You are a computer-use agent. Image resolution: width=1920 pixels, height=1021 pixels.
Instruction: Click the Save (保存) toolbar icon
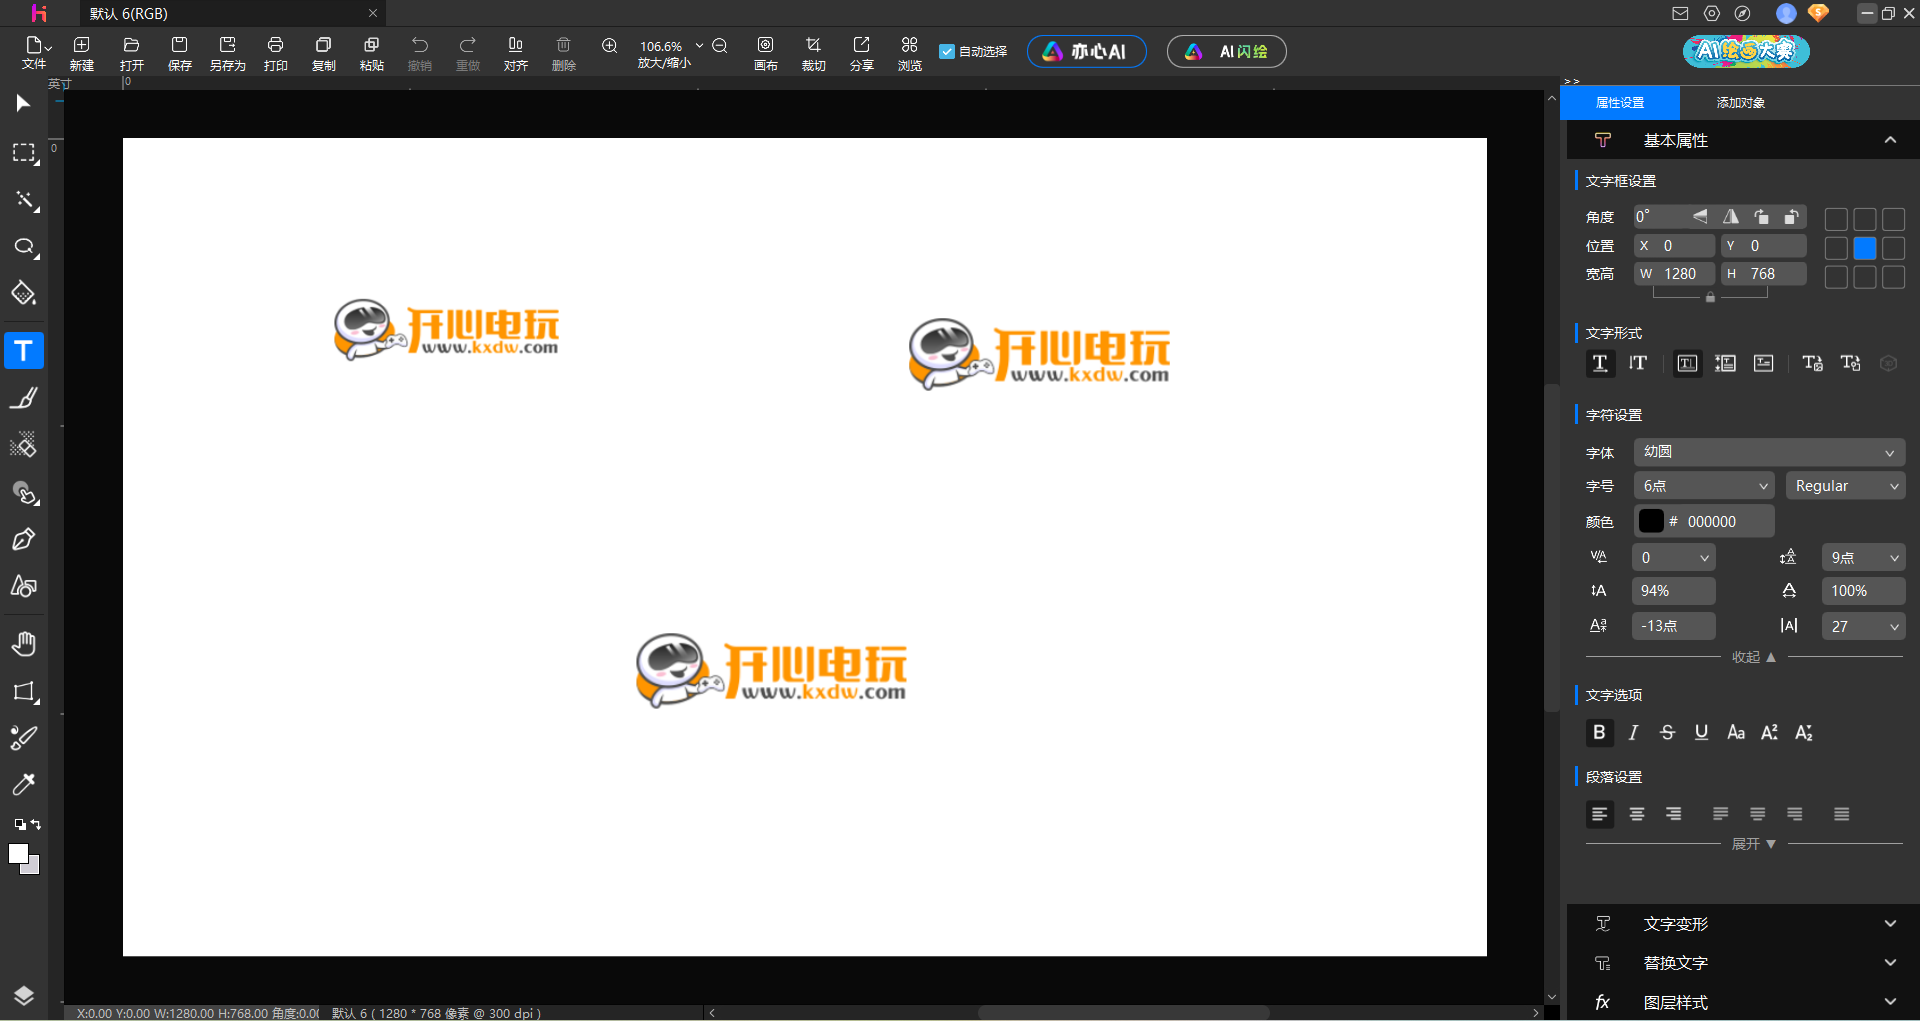179,53
